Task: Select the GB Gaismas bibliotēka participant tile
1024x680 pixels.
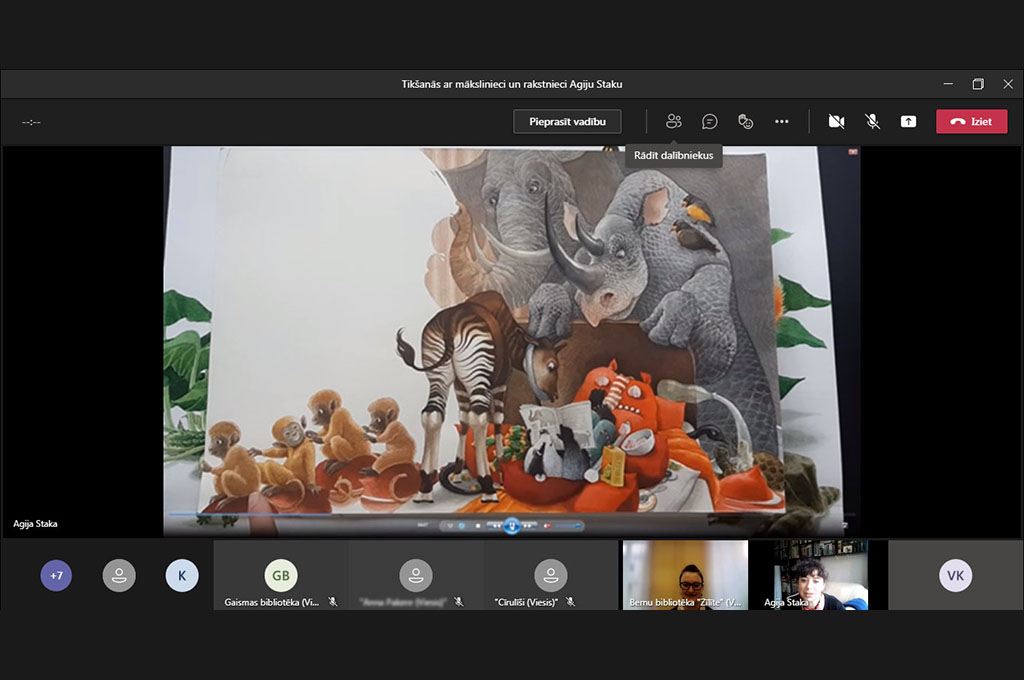Action: [x=281, y=575]
